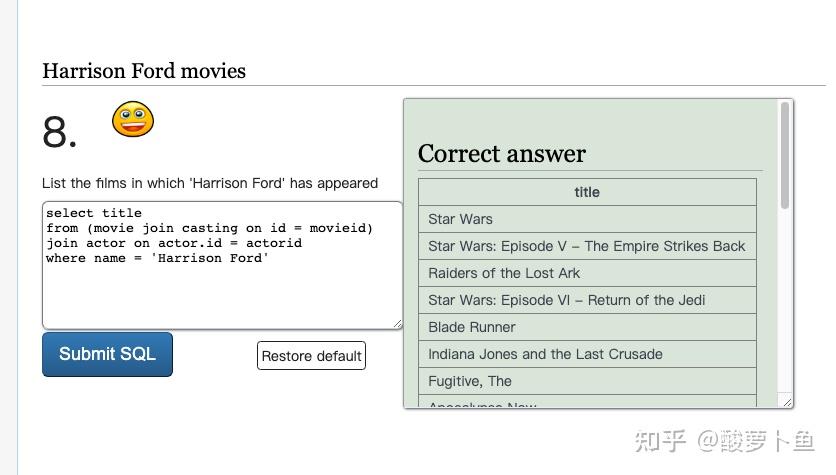Click the 'Correct answer' heading
836x475 pixels.
[502, 154]
